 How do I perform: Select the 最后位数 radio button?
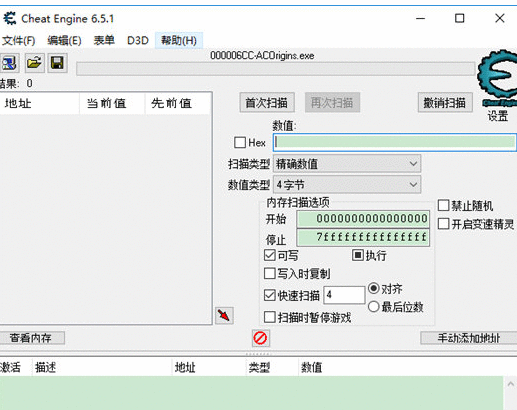374,306
